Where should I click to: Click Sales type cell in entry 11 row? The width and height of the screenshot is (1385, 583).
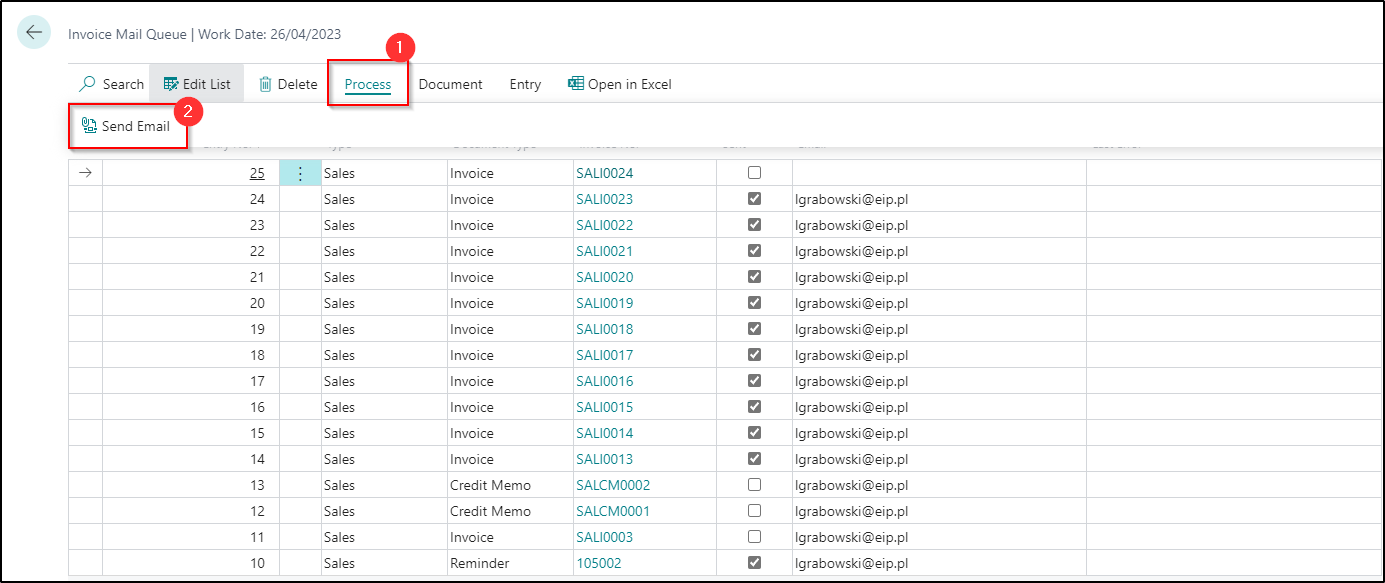point(384,537)
